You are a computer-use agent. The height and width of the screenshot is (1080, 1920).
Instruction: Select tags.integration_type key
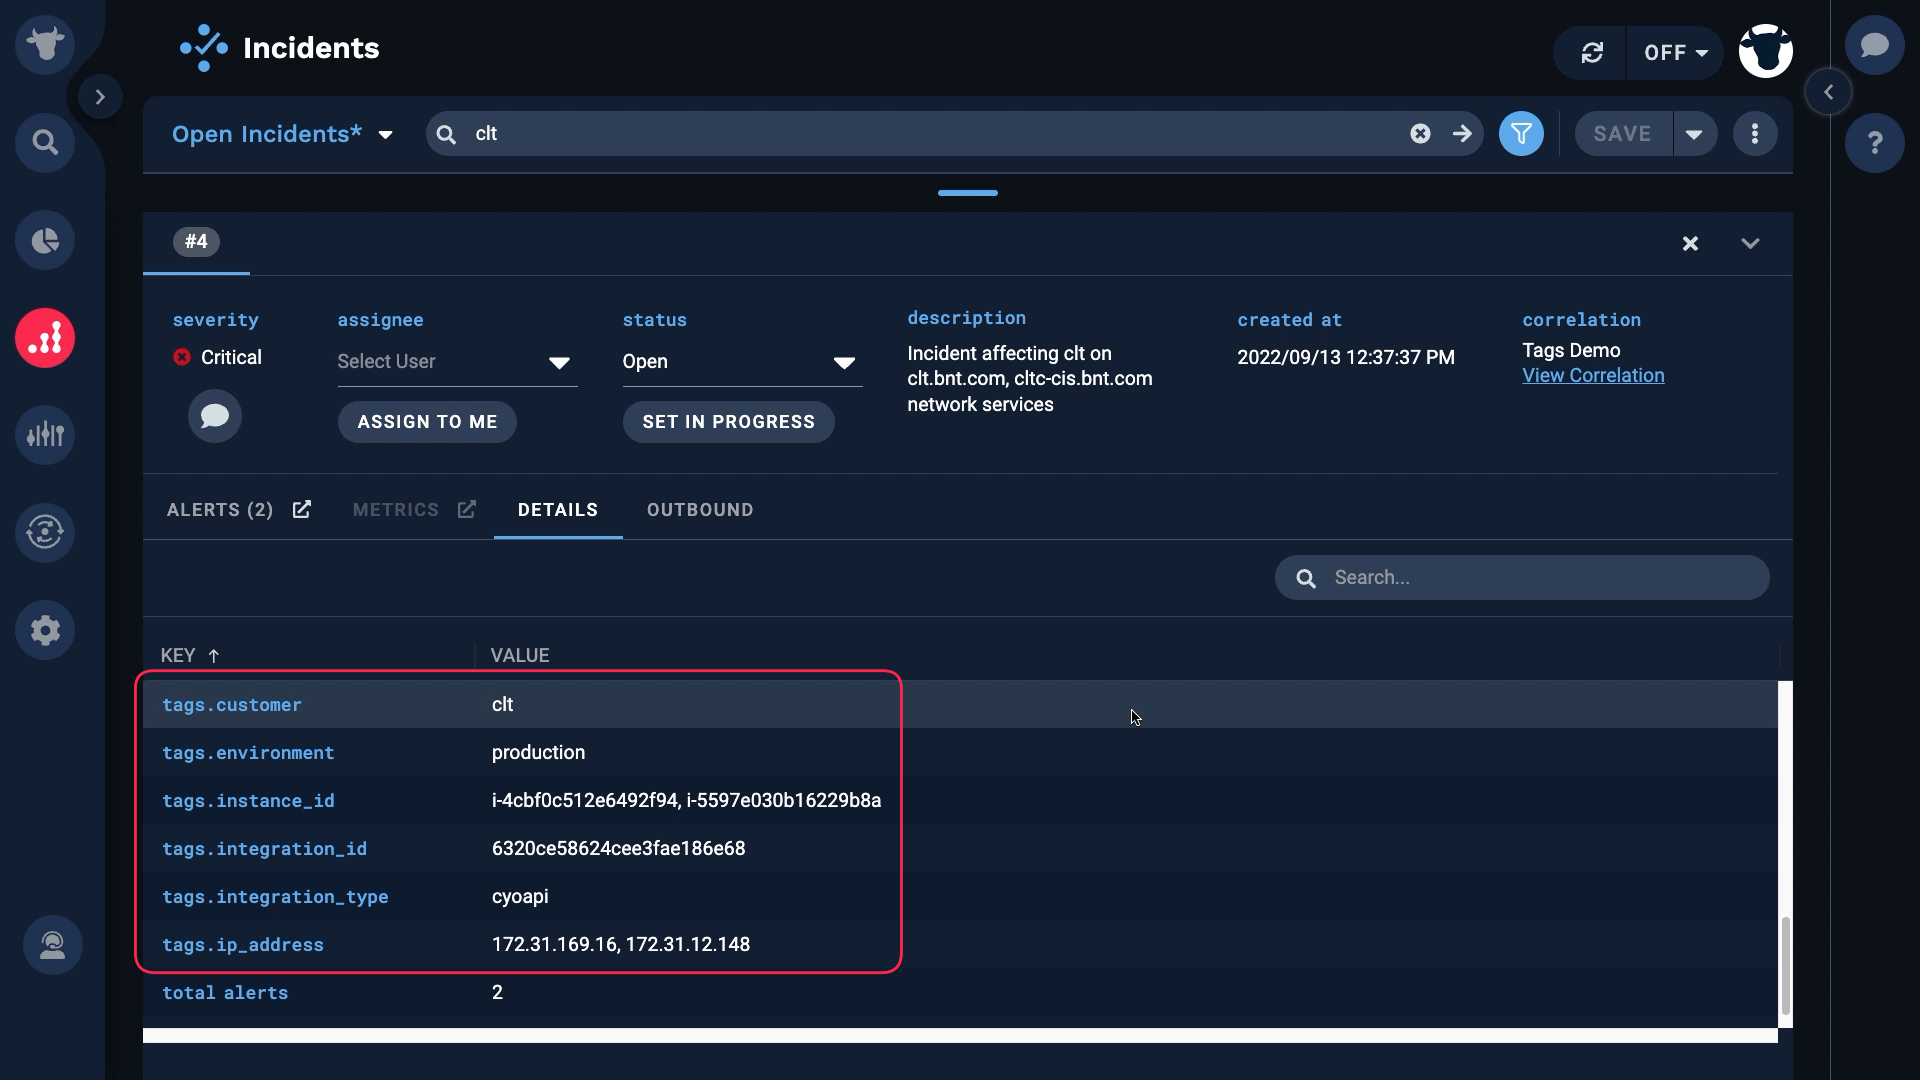275,897
